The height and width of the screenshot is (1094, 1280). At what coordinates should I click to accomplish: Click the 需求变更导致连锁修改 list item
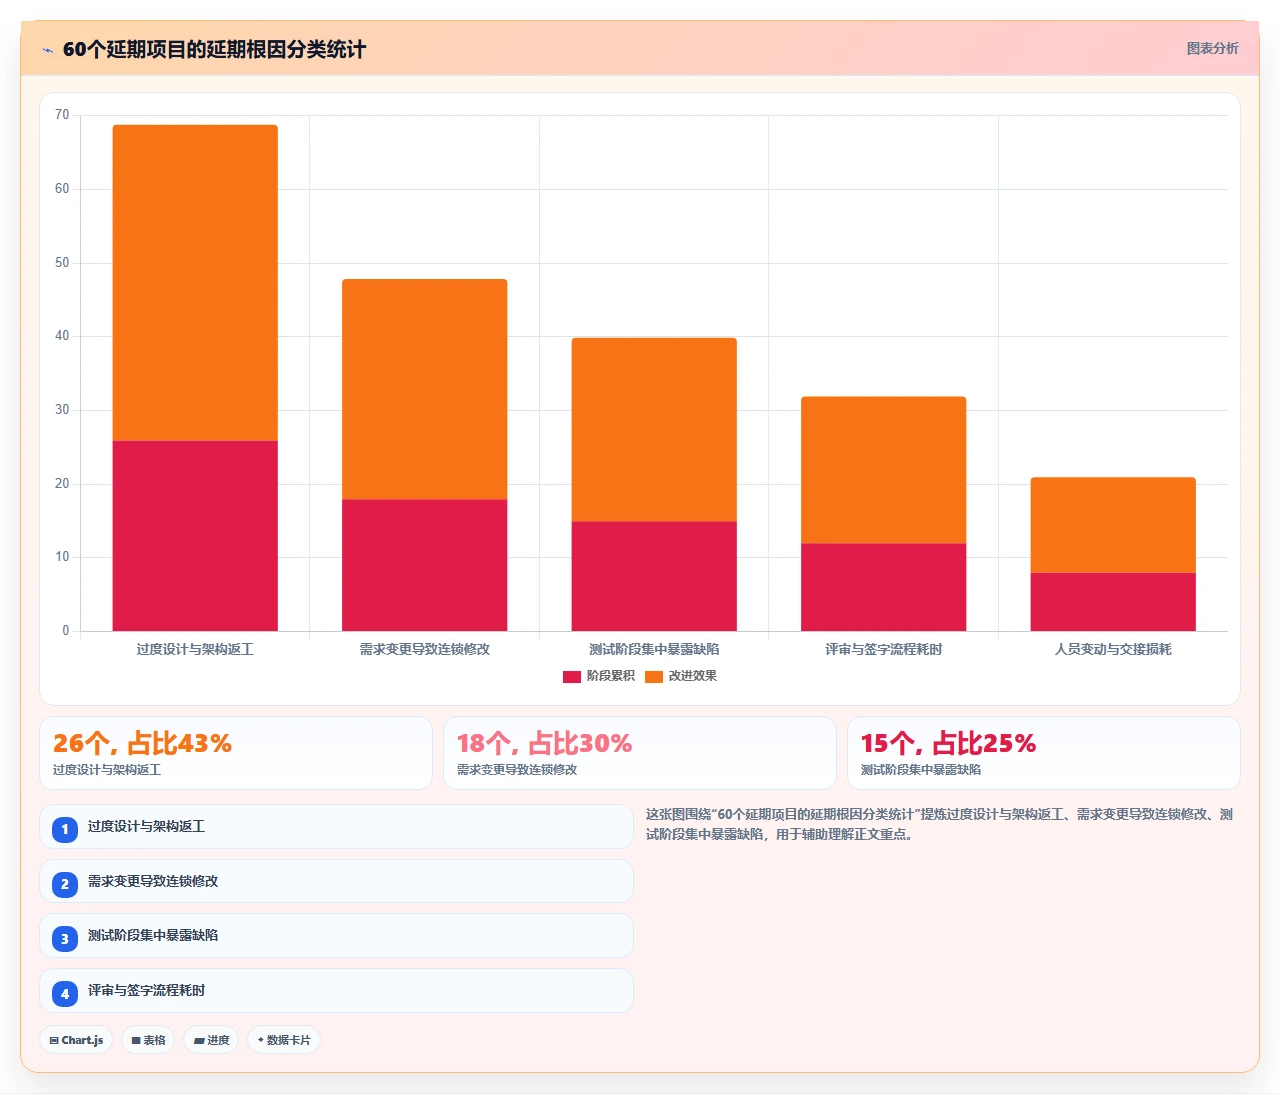tap(336, 881)
